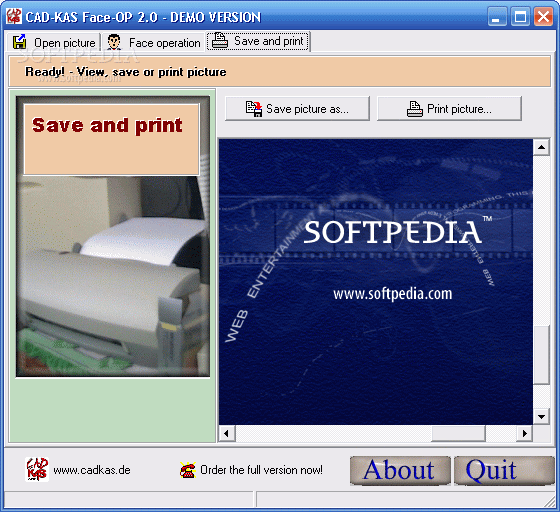
Task: Click the printer illustration image
Action: coord(113,236)
